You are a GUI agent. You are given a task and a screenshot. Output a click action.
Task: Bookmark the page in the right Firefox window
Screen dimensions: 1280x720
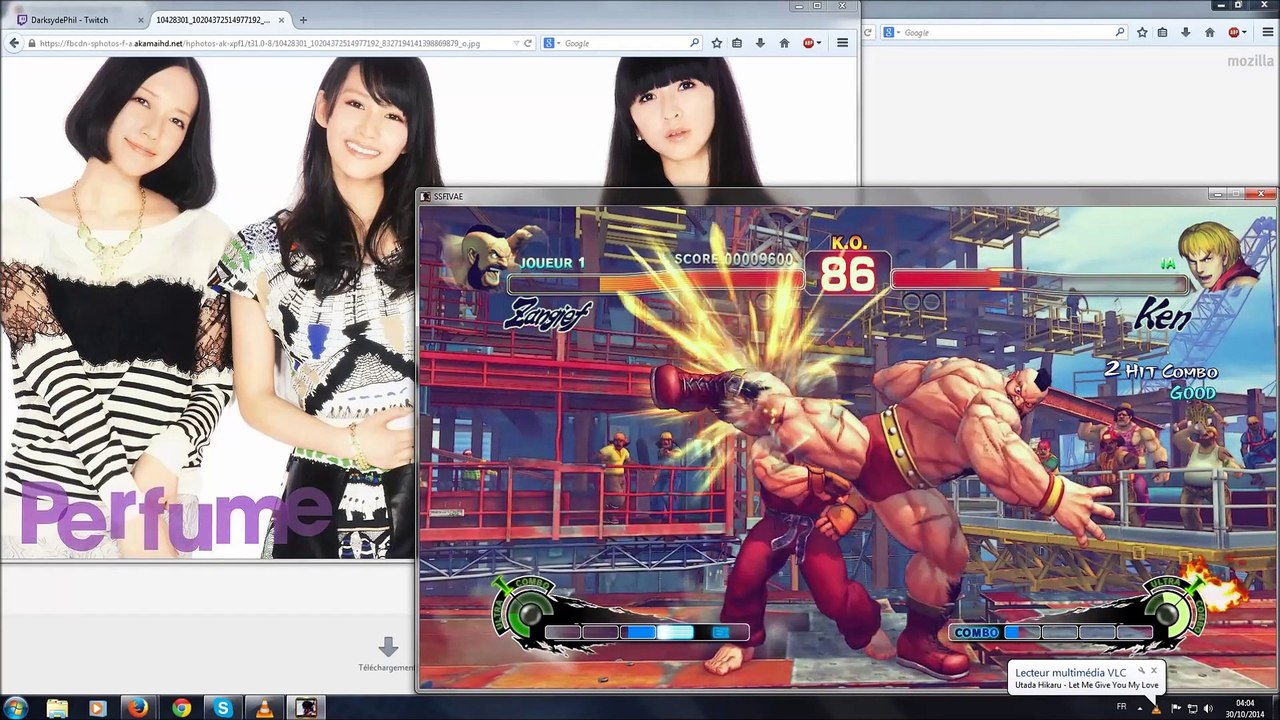pos(1142,32)
